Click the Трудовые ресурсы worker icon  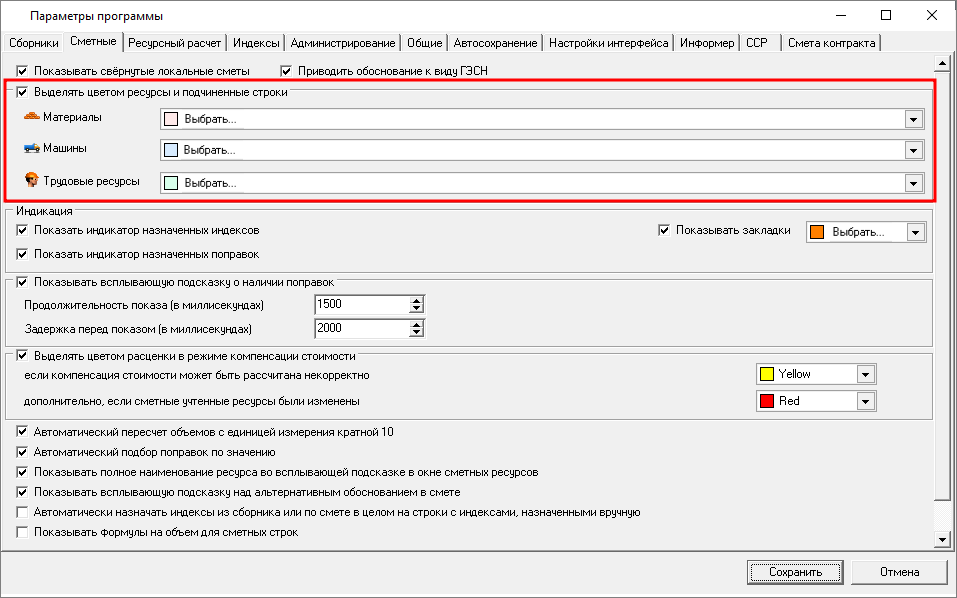point(31,181)
